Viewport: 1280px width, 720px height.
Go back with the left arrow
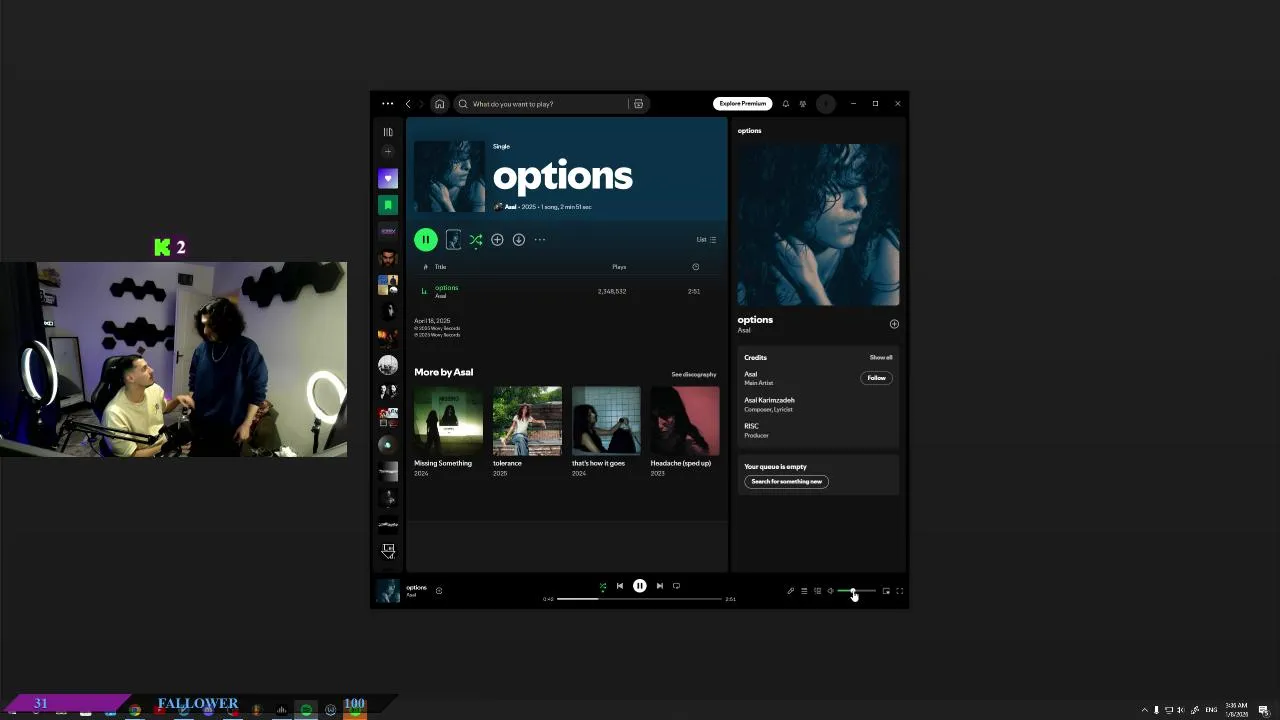[x=408, y=104]
